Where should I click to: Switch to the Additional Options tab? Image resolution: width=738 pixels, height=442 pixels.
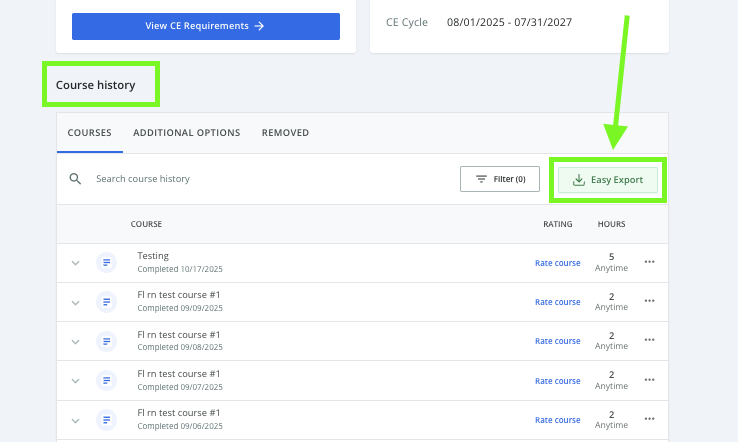pyautogui.click(x=186, y=133)
